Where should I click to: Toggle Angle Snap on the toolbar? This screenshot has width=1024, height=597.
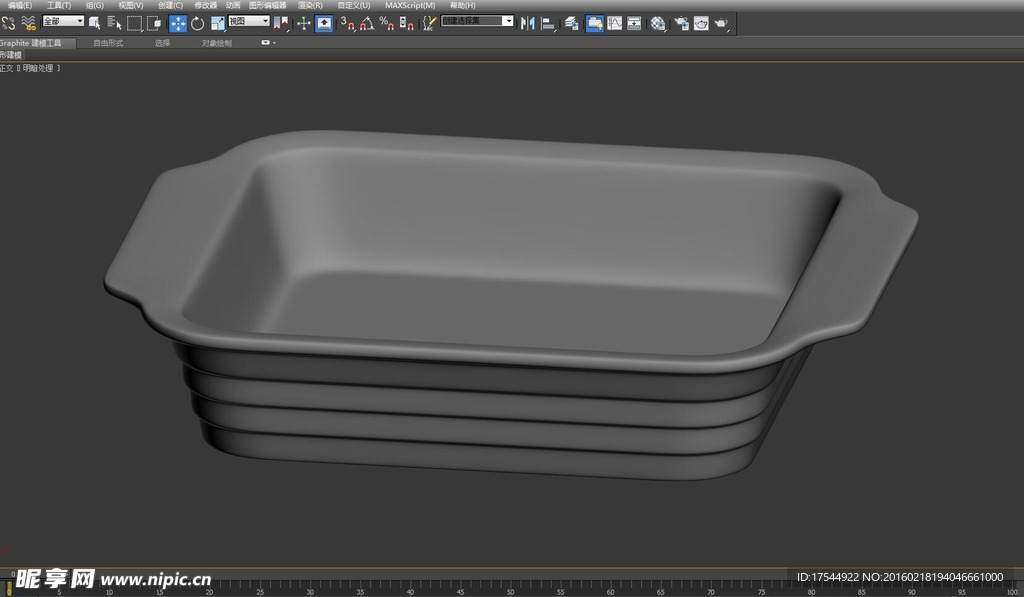(366, 23)
